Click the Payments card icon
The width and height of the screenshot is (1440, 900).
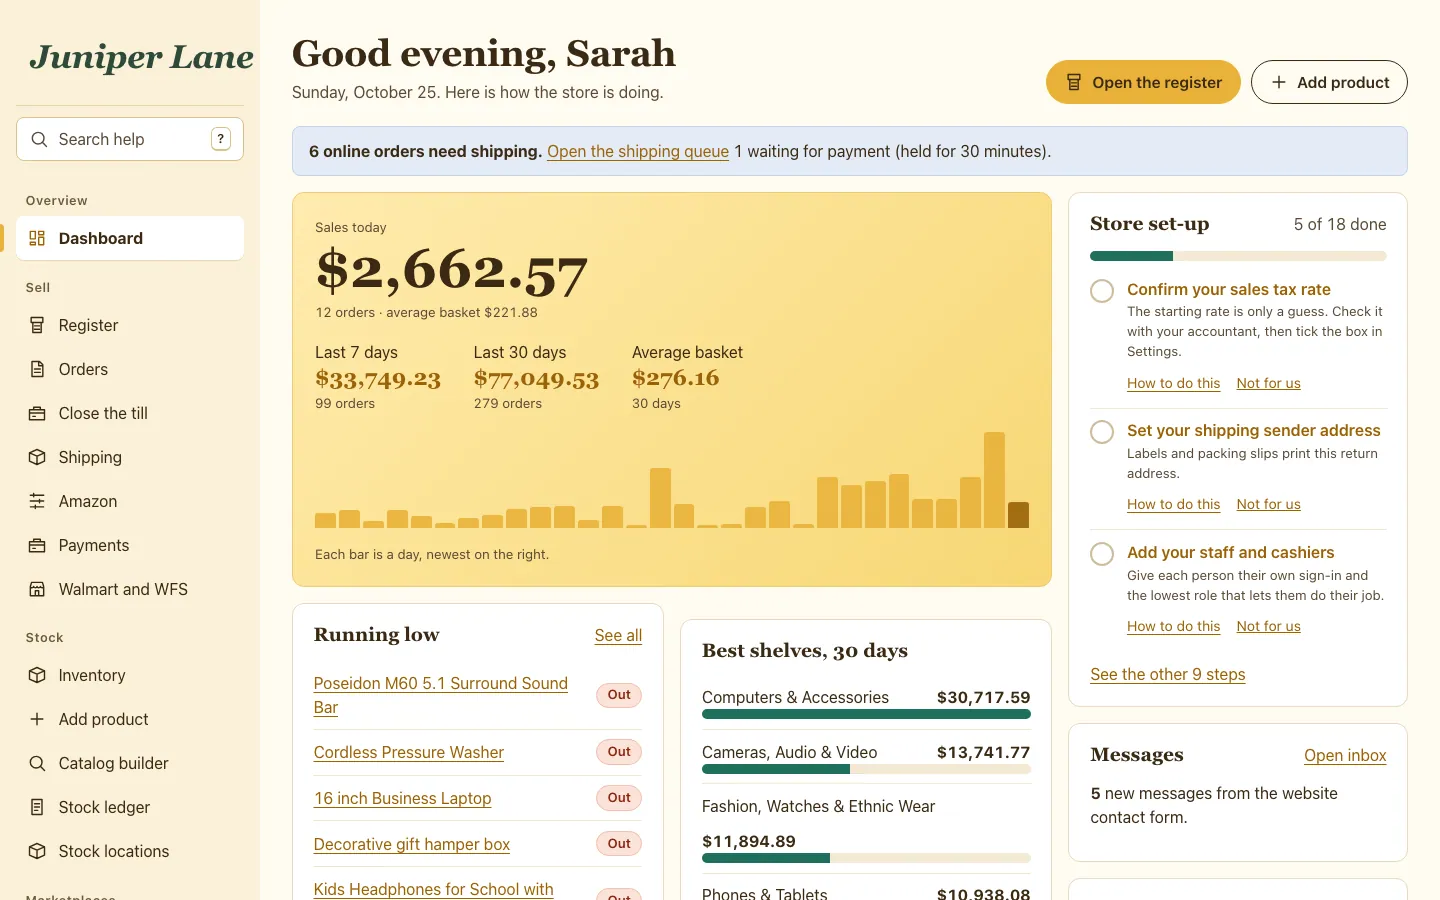point(37,545)
